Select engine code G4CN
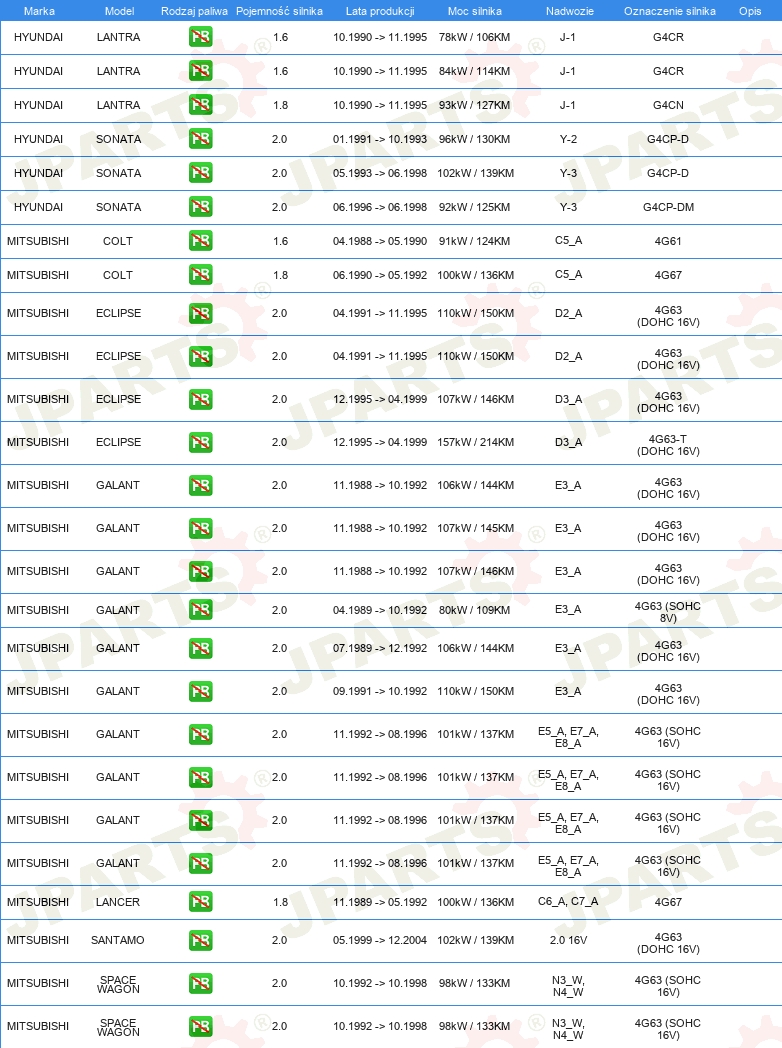 tap(668, 105)
